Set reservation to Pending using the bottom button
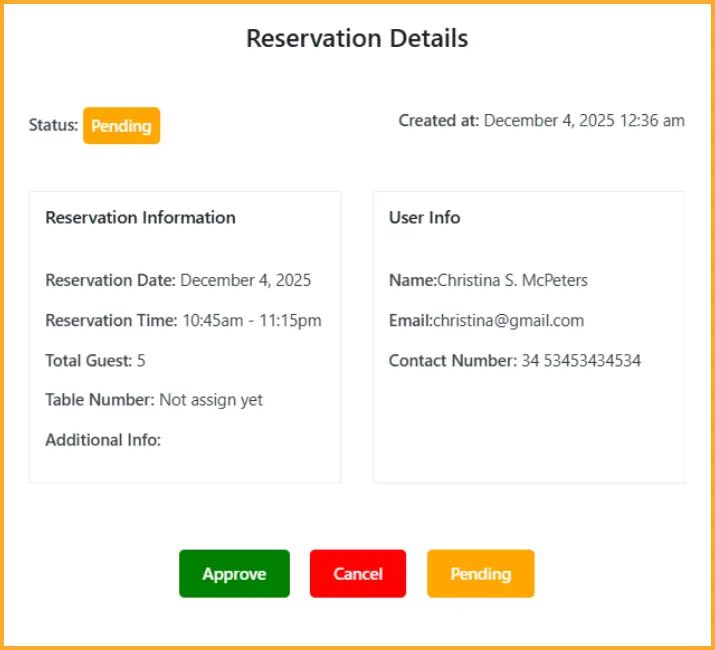This screenshot has height=650, width=715. (x=480, y=574)
